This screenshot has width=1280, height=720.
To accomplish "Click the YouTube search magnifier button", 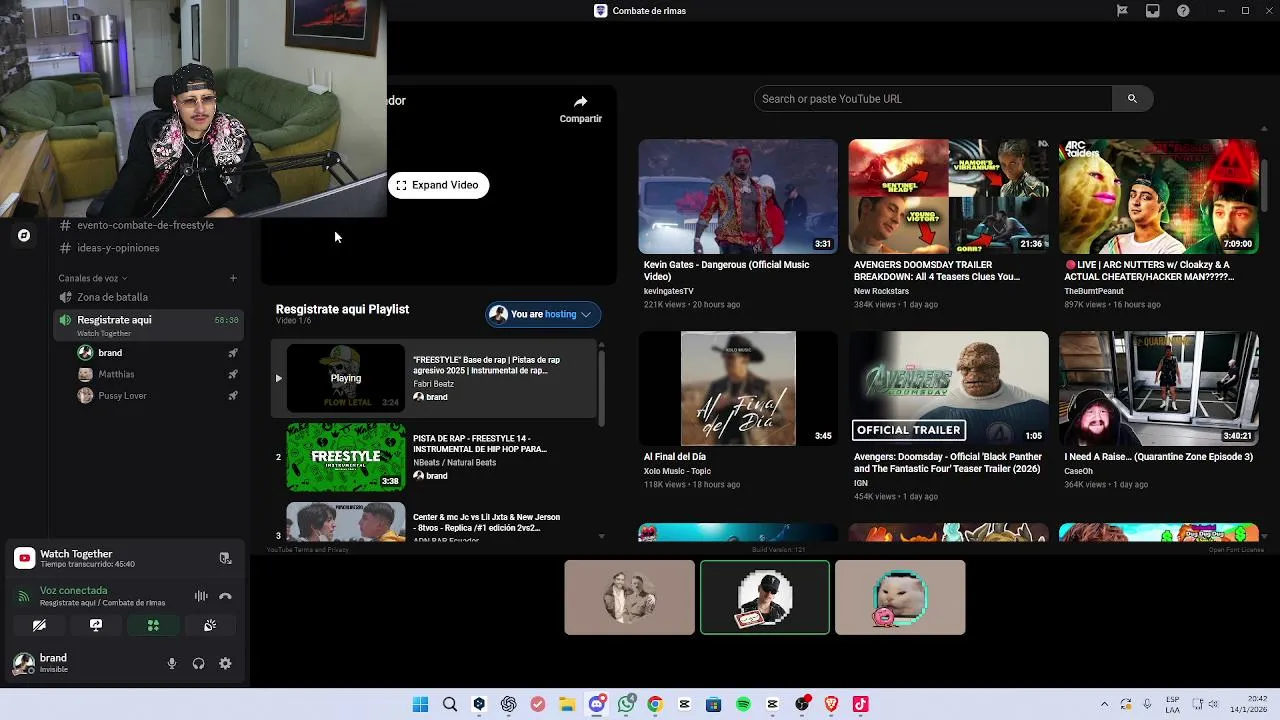I will click(x=1132, y=99).
